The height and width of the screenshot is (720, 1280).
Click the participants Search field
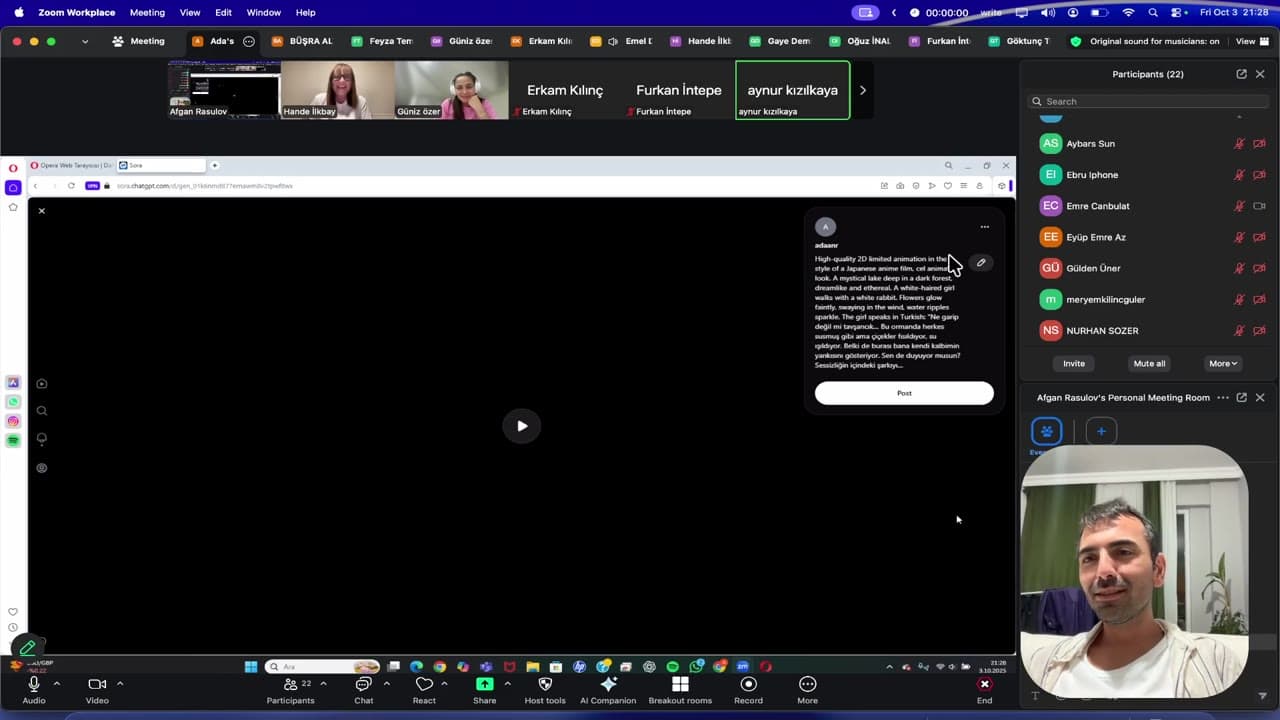coord(1148,101)
